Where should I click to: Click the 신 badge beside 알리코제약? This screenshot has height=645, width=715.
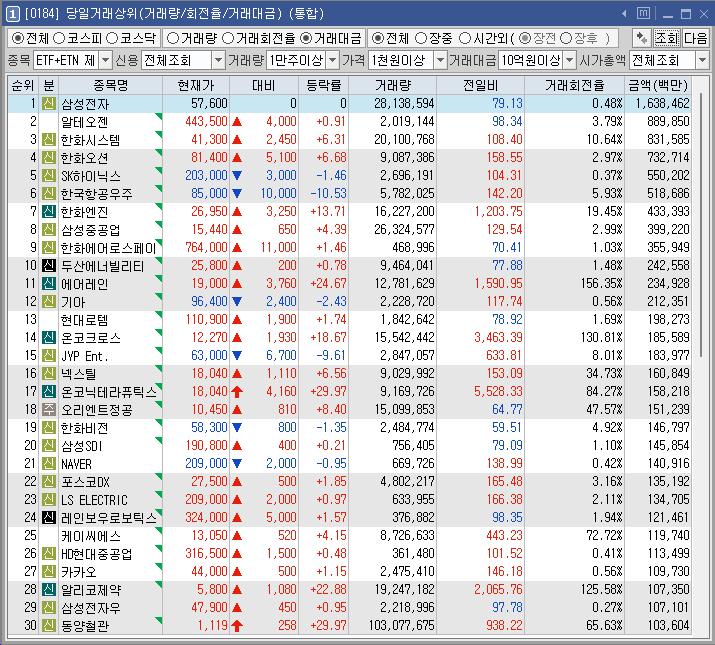(x=49, y=590)
